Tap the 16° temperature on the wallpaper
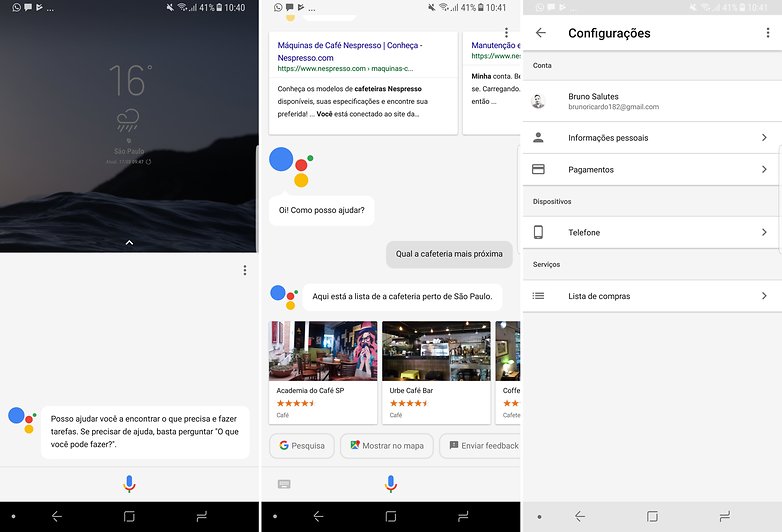Image resolution: width=782 pixels, height=532 pixels. click(130, 80)
